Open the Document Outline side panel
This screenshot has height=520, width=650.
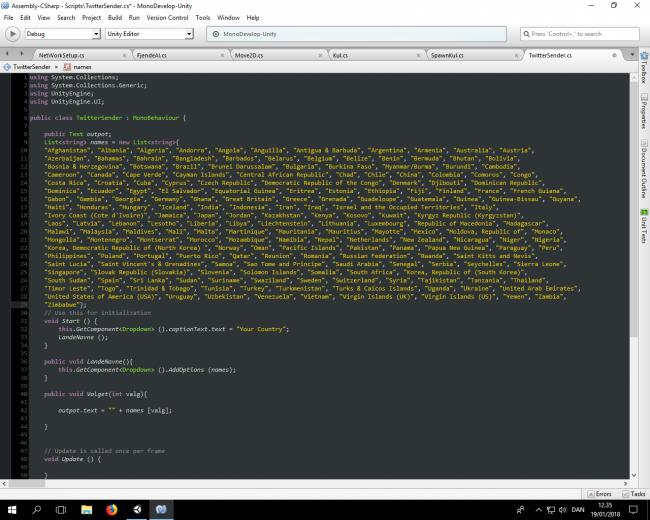(x=644, y=169)
